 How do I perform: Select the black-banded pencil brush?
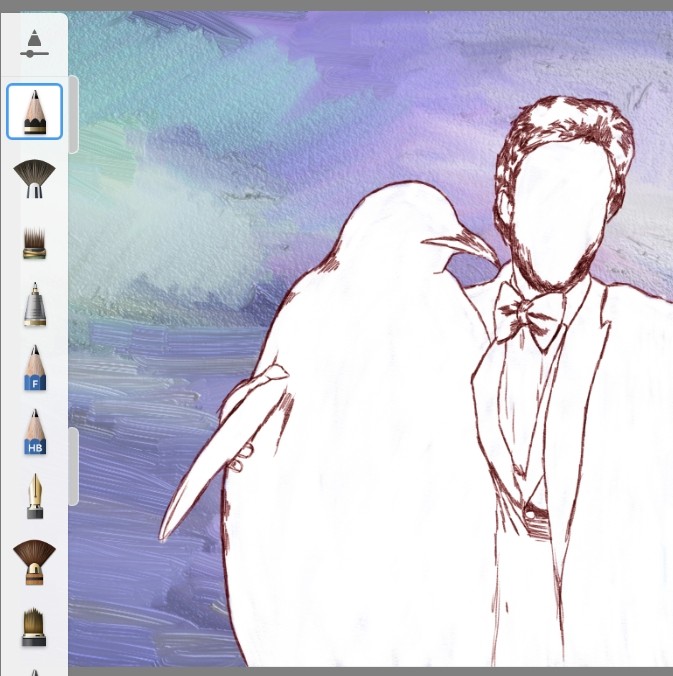pyautogui.click(x=34, y=112)
